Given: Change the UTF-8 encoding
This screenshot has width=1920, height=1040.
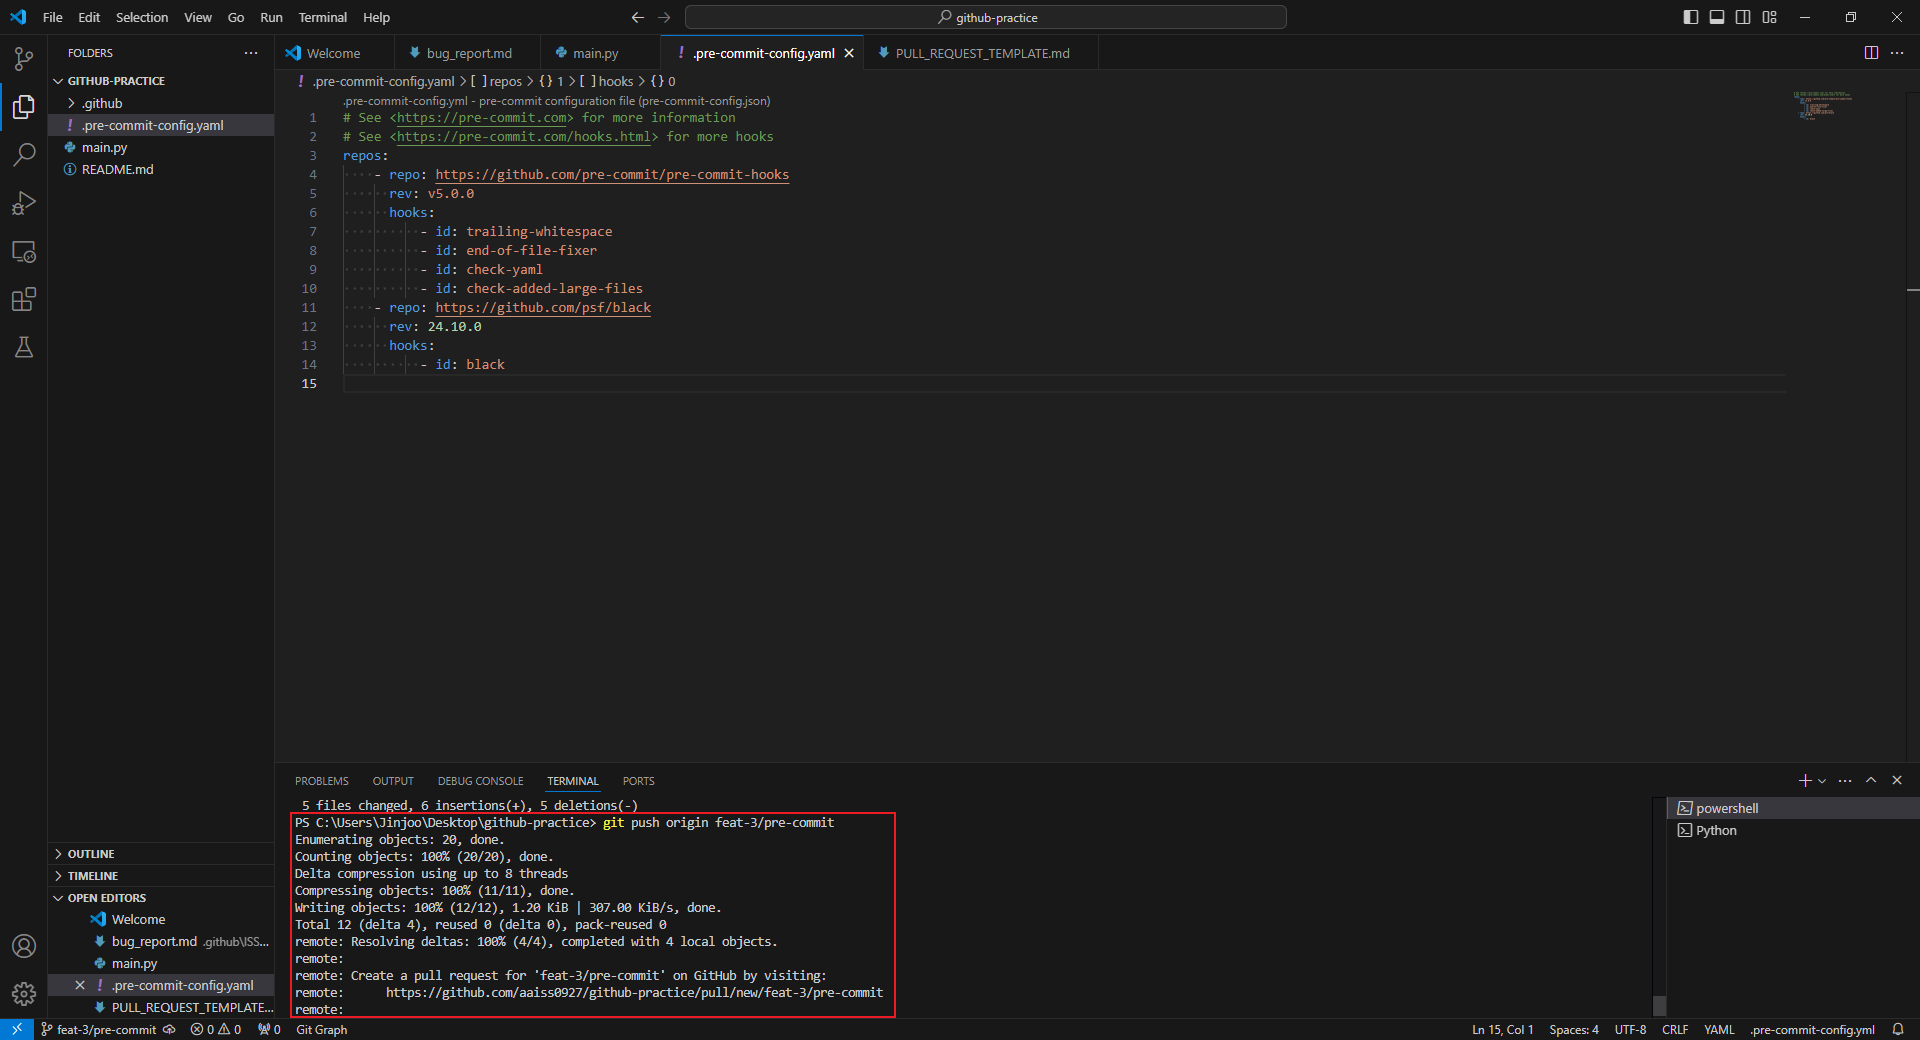Looking at the screenshot, I should click(1630, 1029).
